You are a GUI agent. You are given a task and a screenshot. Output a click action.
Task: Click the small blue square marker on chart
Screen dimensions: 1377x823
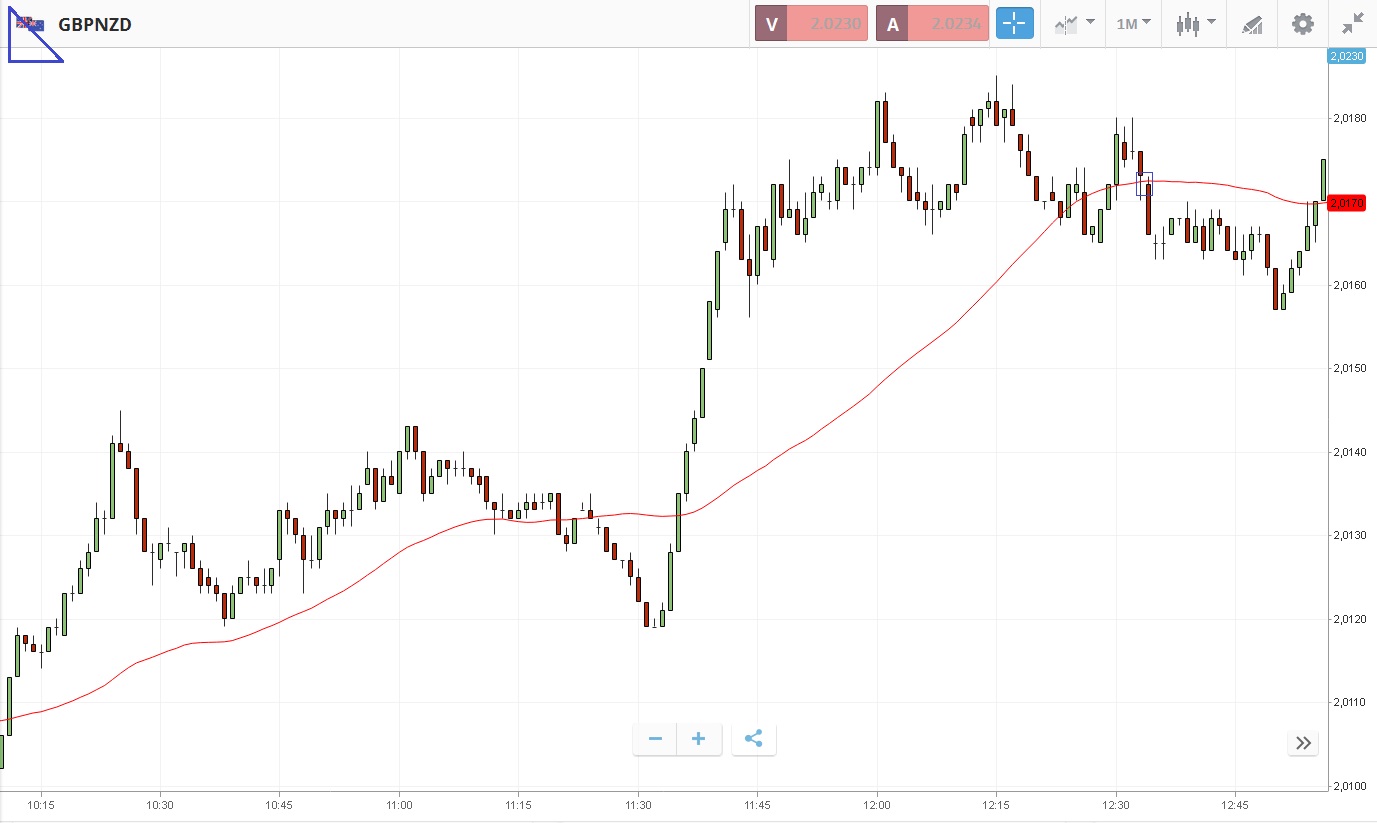coord(1144,184)
